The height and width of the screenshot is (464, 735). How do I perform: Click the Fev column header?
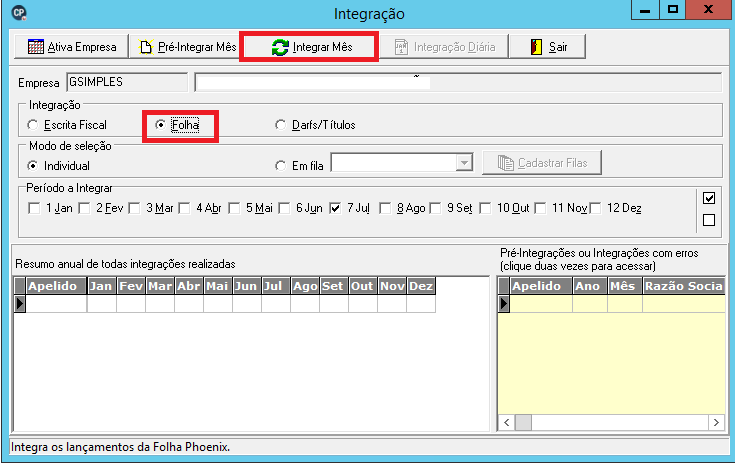[x=131, y=286]
